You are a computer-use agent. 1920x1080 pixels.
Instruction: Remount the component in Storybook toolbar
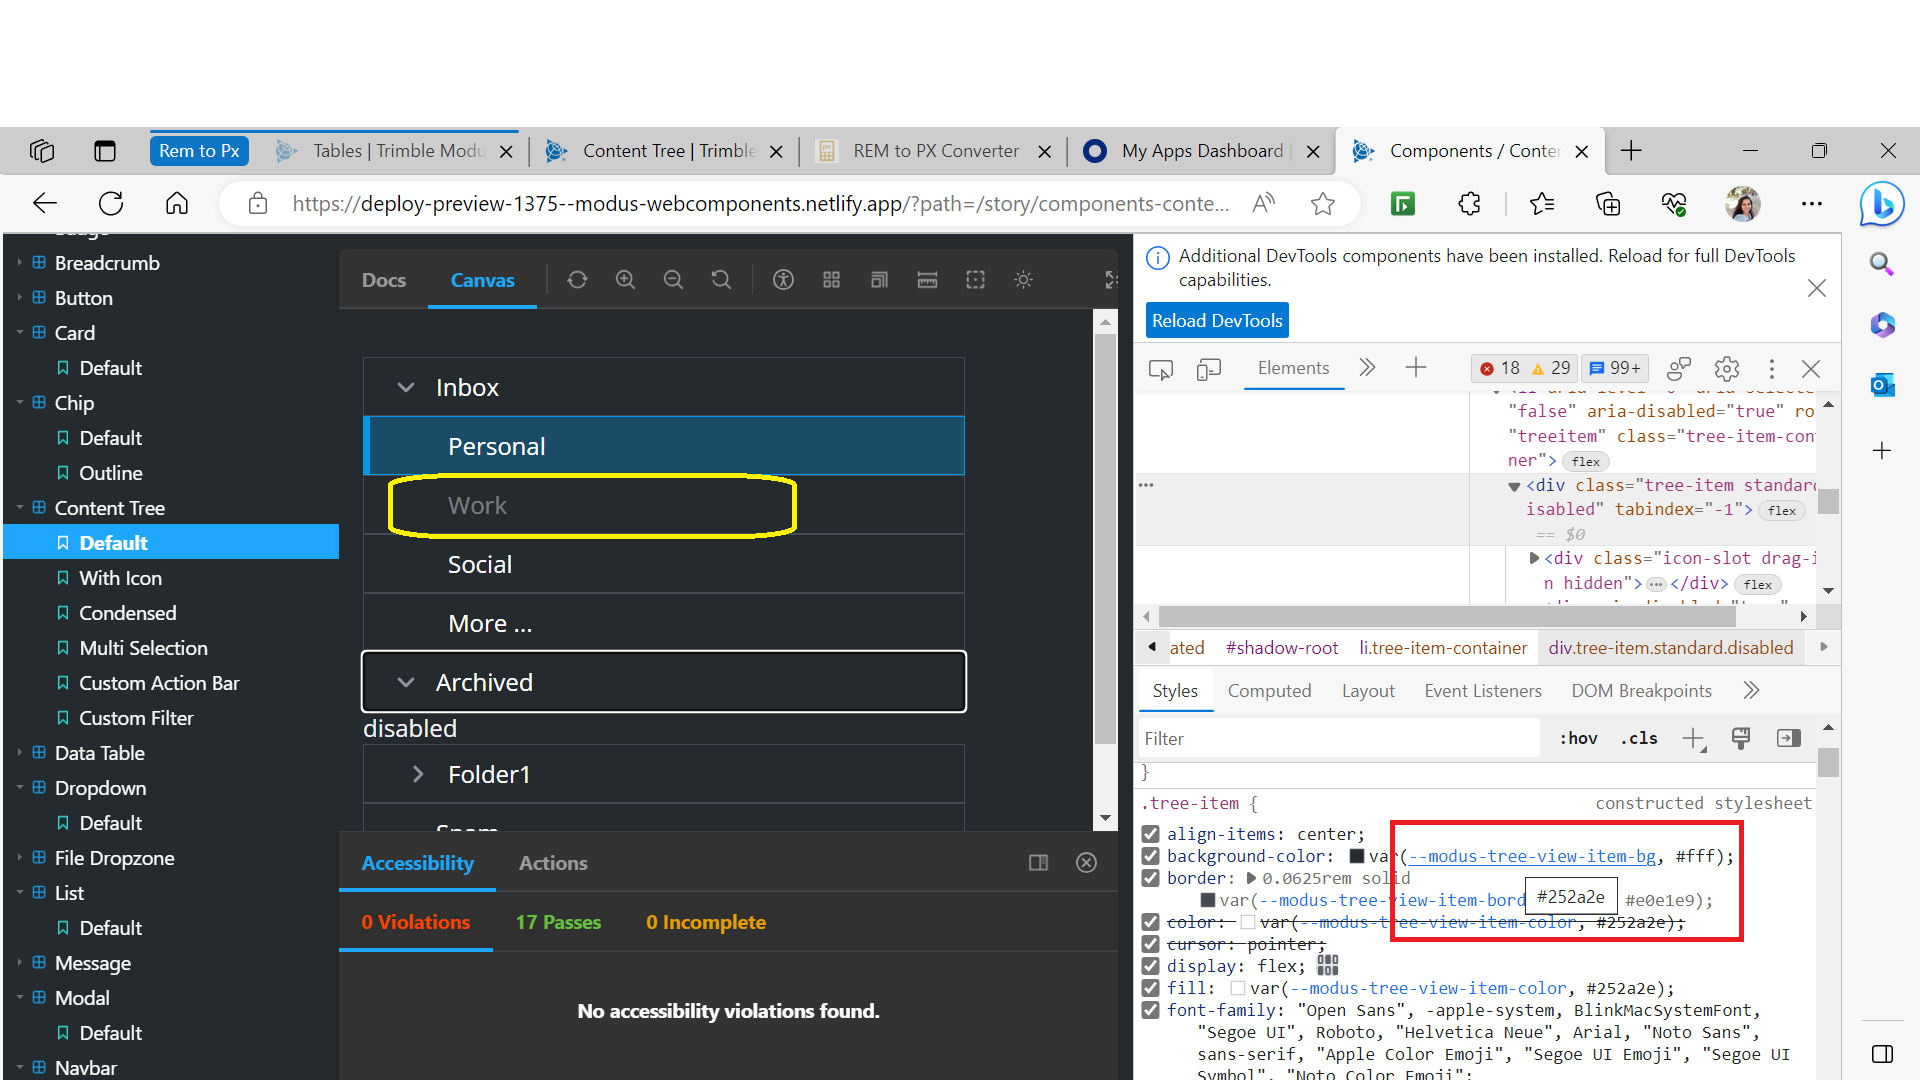(x=577, y=280)
